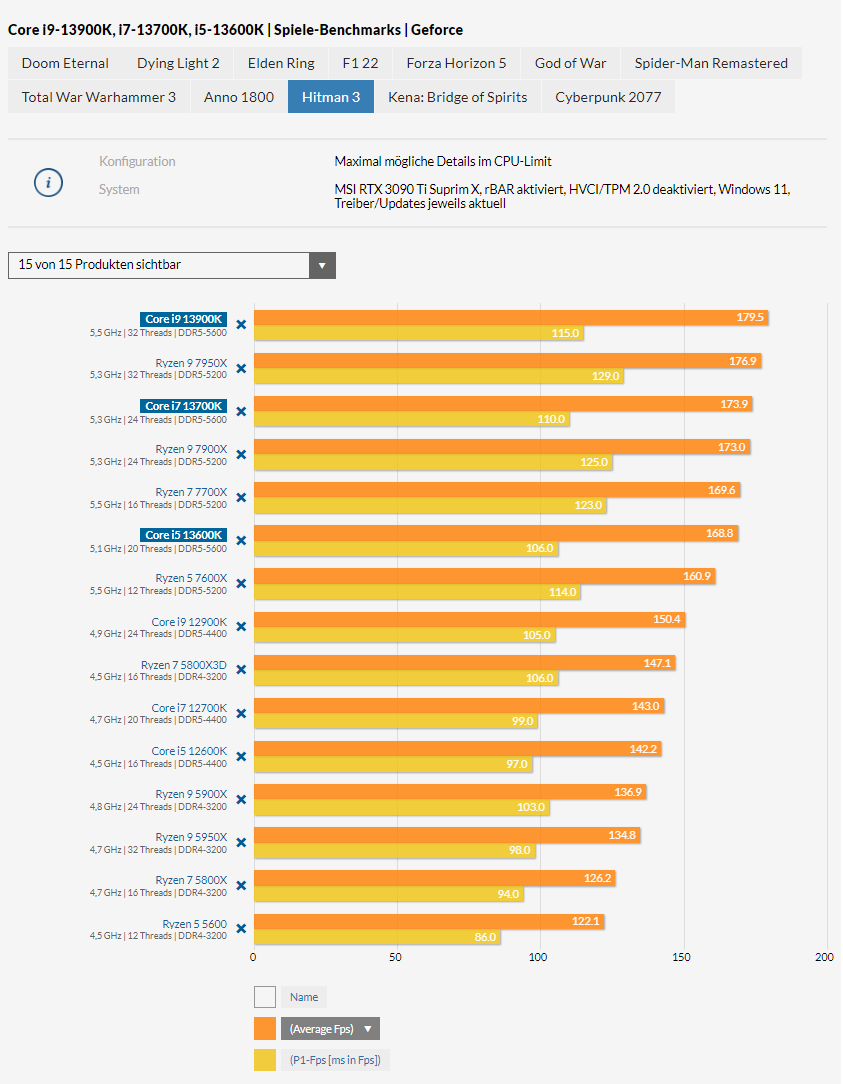The height and width of the screenshot is (1084, 843).
Task: Click the Ryzen 9 5950X label
Action: 191,837
